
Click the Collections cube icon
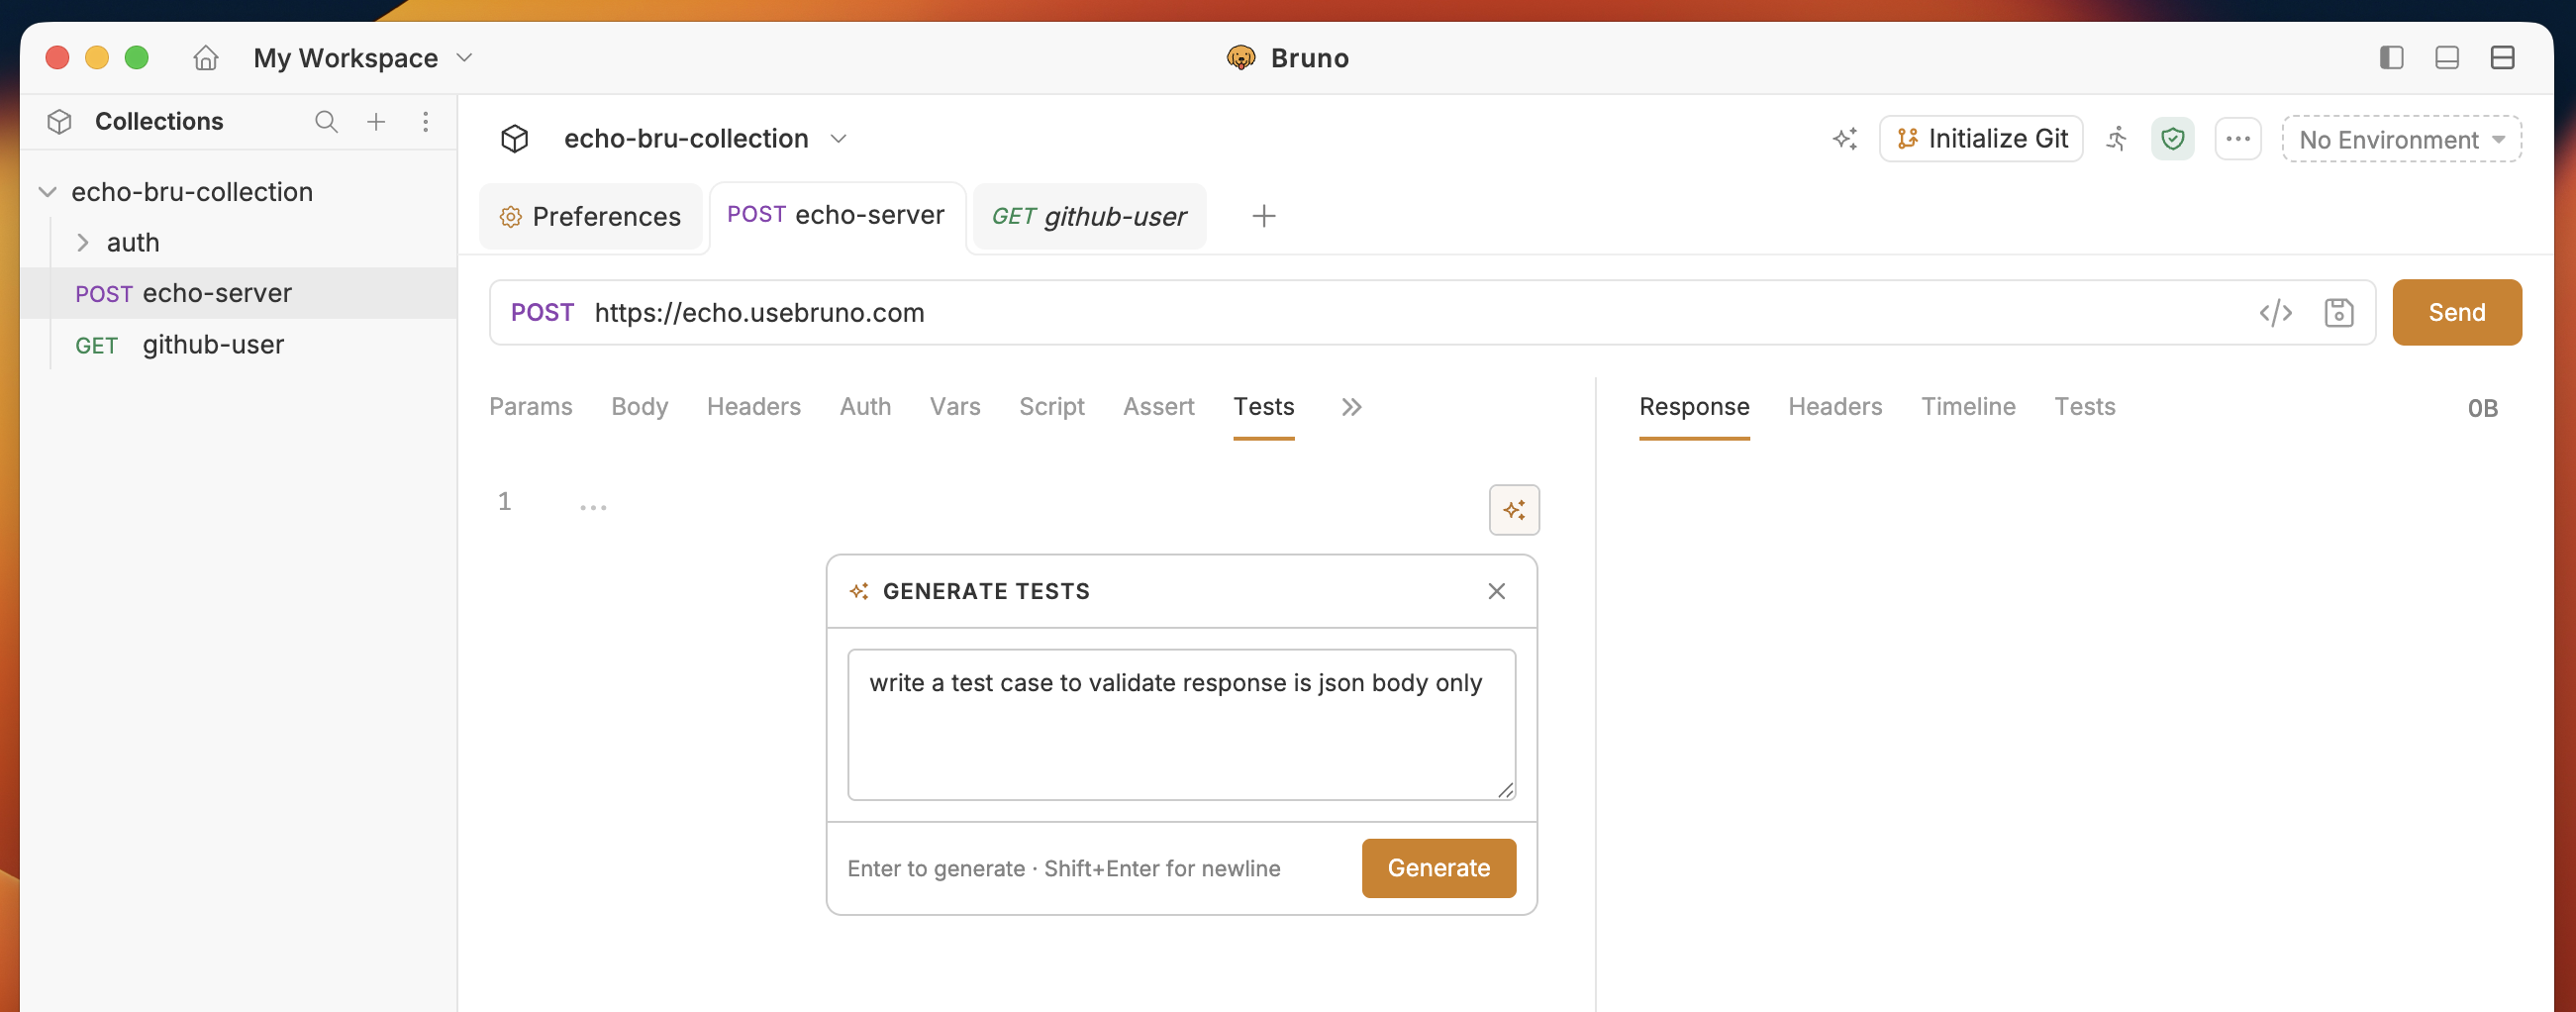coord(59,122)
